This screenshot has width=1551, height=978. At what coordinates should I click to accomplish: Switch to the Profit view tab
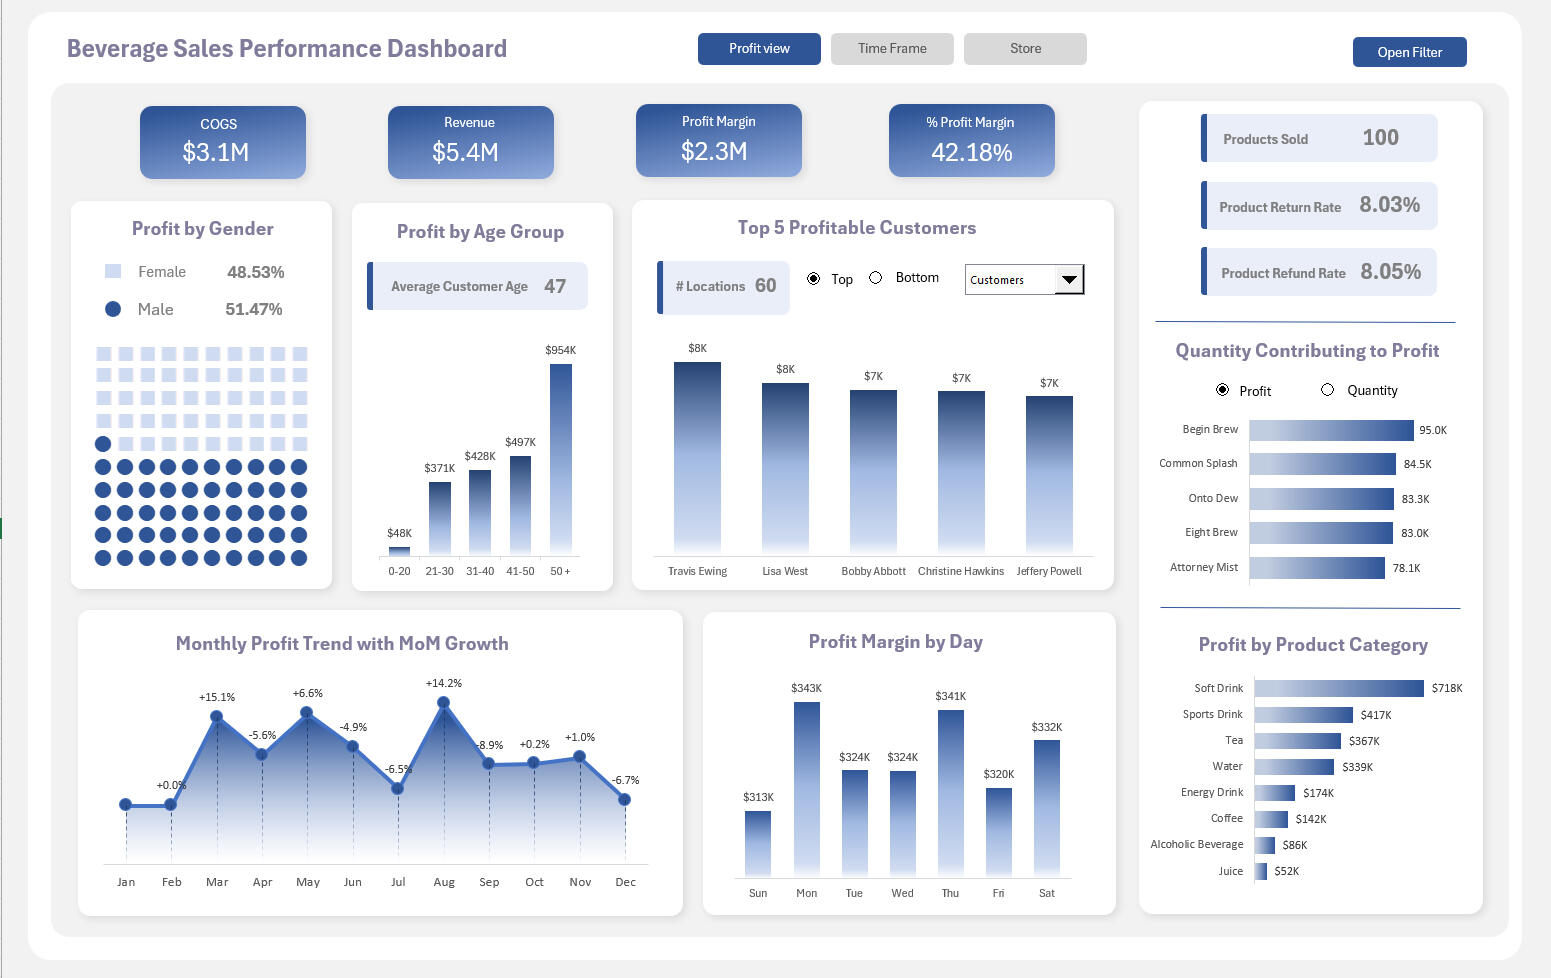point(759,48)
